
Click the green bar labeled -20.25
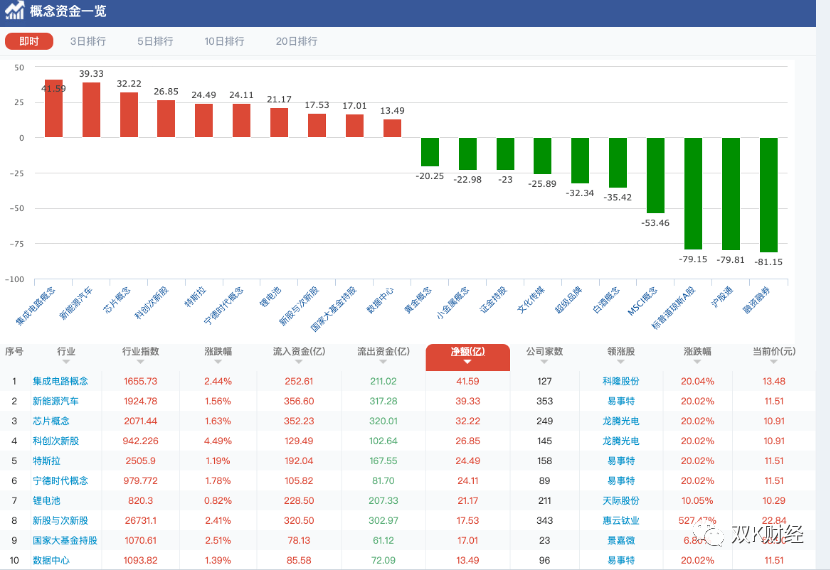pyautogui.click(x=430, y=152)
